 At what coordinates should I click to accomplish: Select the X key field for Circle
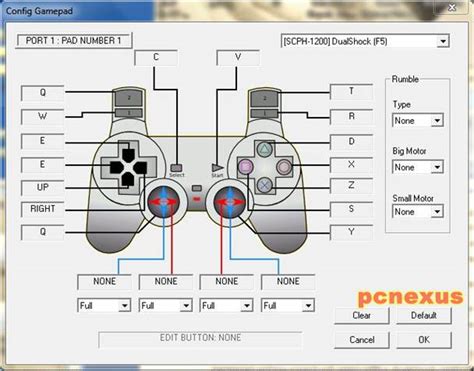pyautogui.click(x=351, y=164)
